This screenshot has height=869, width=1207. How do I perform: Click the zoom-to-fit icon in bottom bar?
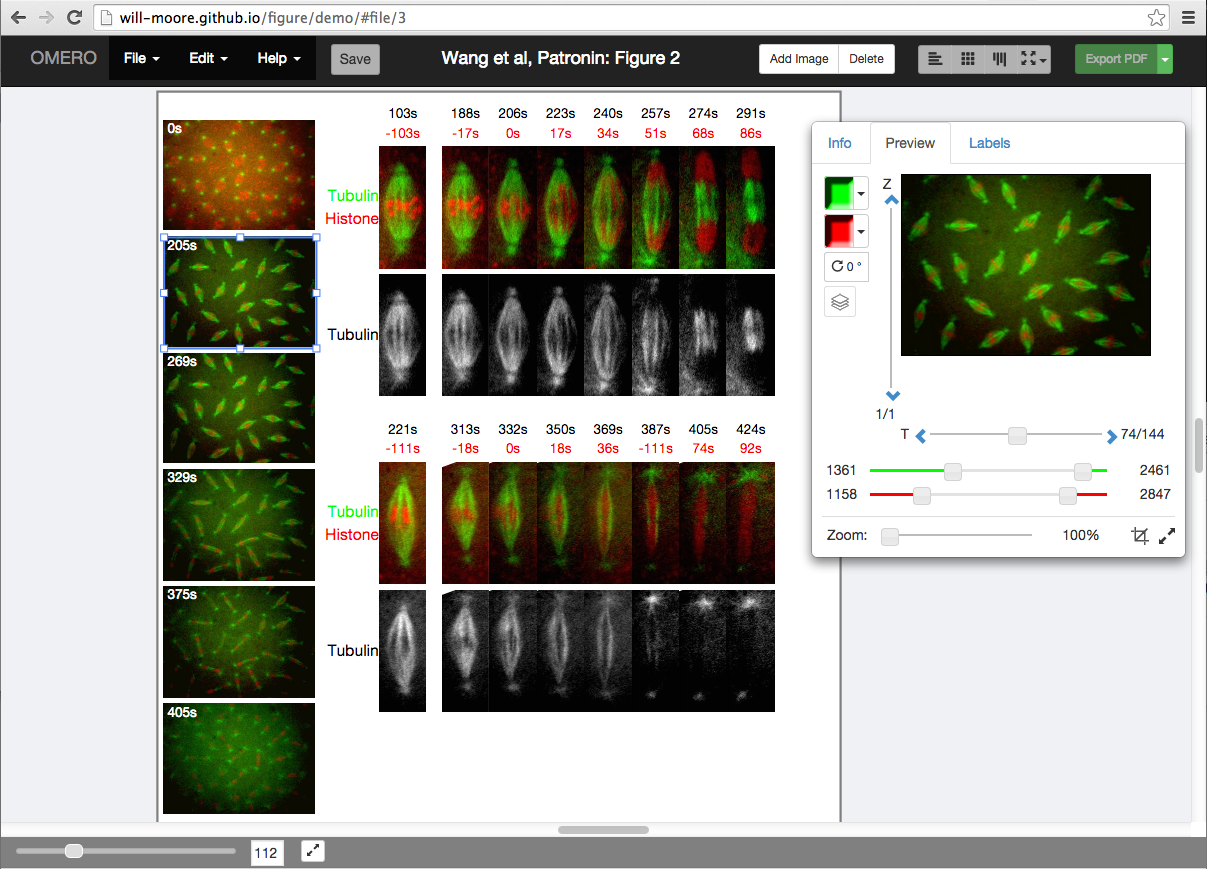(x=313, y=851)
